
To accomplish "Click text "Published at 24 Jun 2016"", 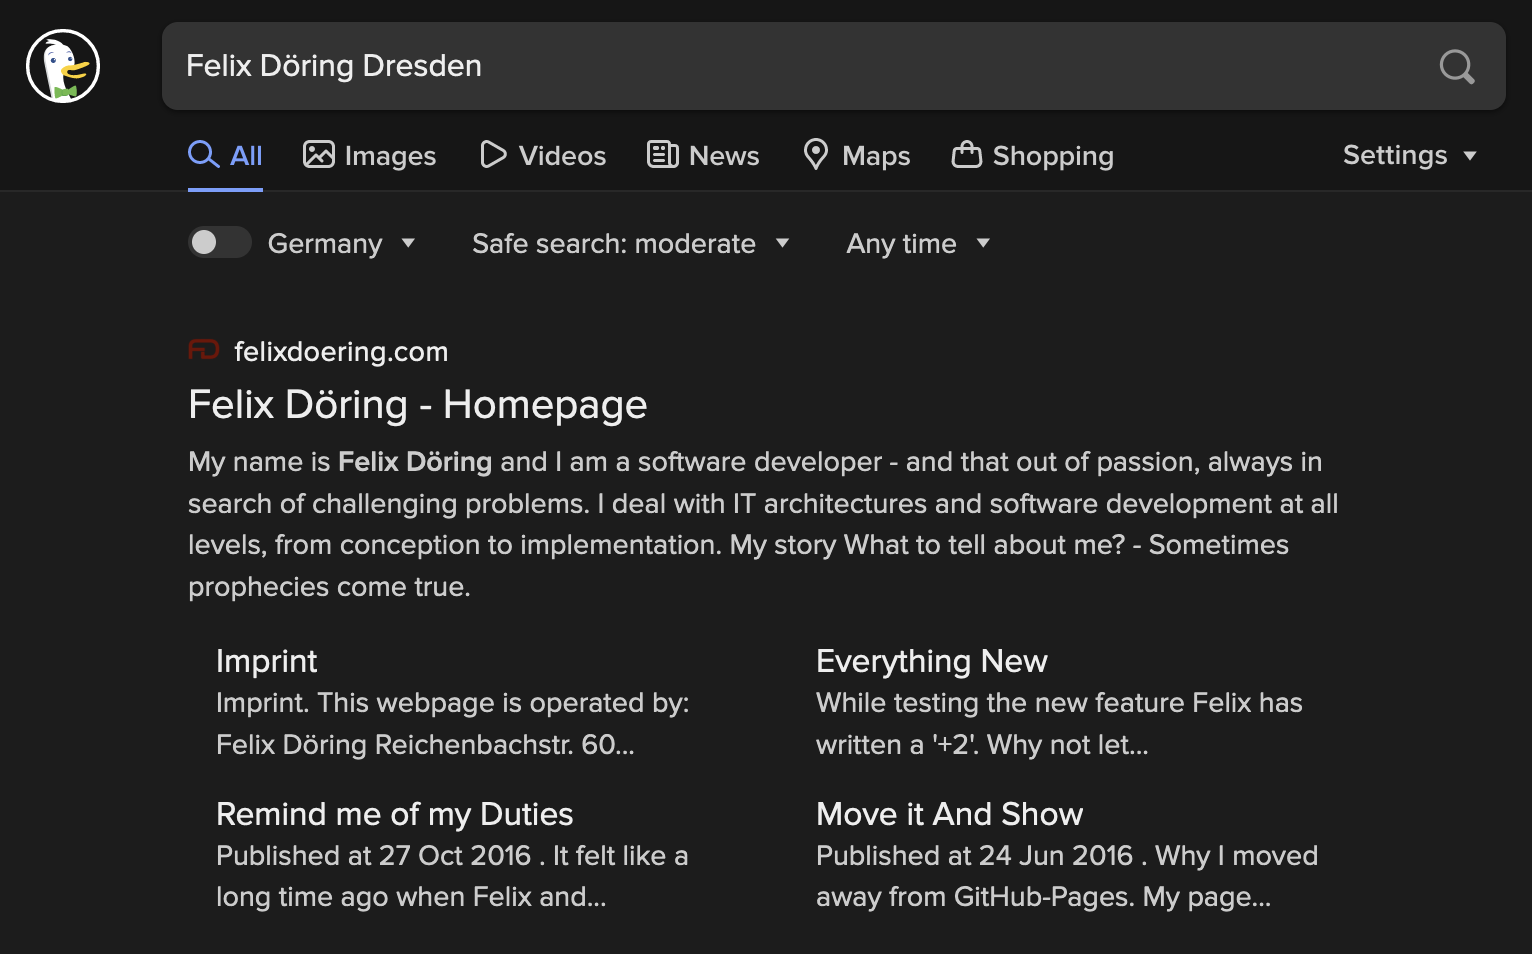I will [x=974, y=856].
